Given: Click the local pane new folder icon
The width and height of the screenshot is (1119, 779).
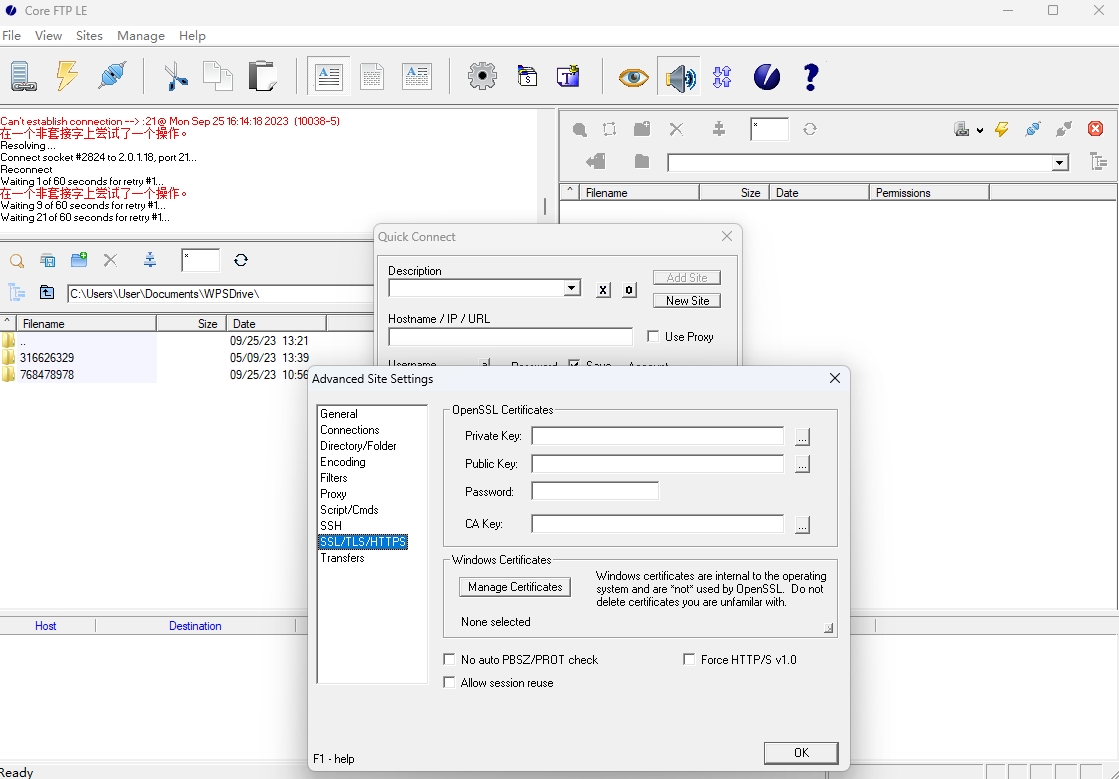Looking at the screenshot, I should tap(79, 260).
